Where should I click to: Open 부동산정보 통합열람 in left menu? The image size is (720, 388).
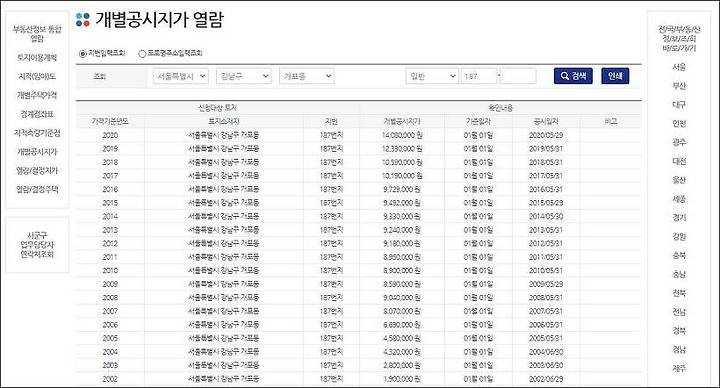tap(37, 34)
